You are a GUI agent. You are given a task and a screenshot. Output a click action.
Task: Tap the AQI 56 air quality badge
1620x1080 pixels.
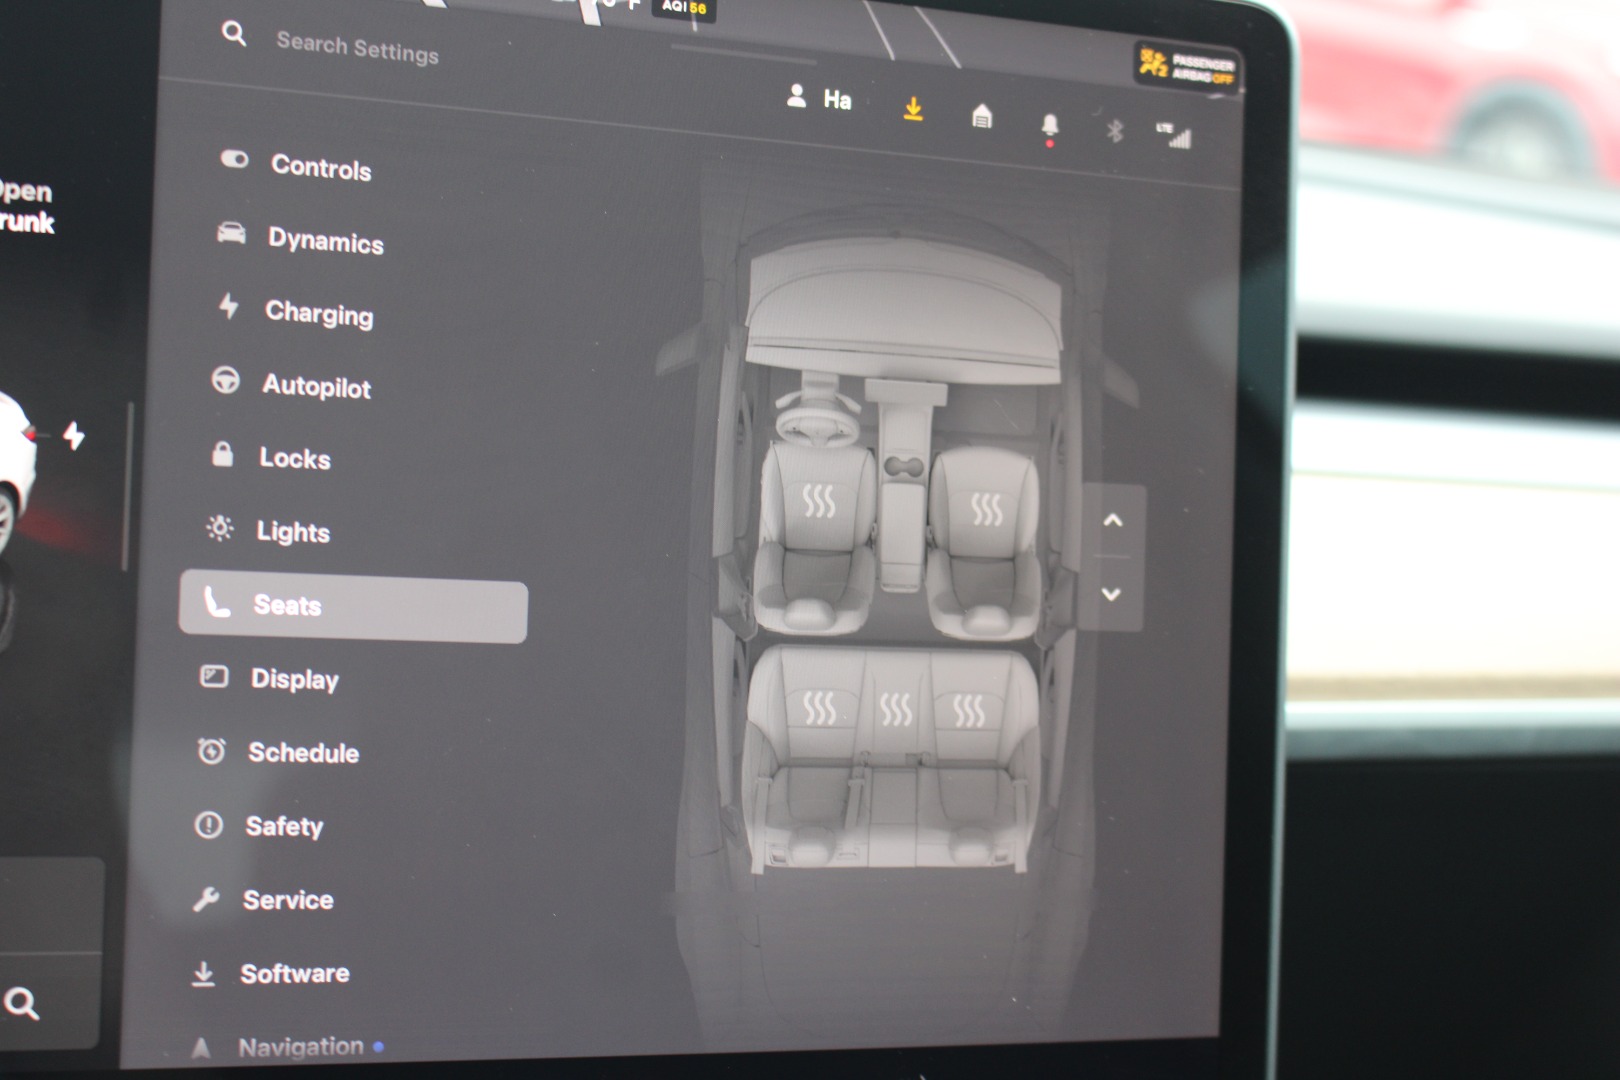[684, 8]
